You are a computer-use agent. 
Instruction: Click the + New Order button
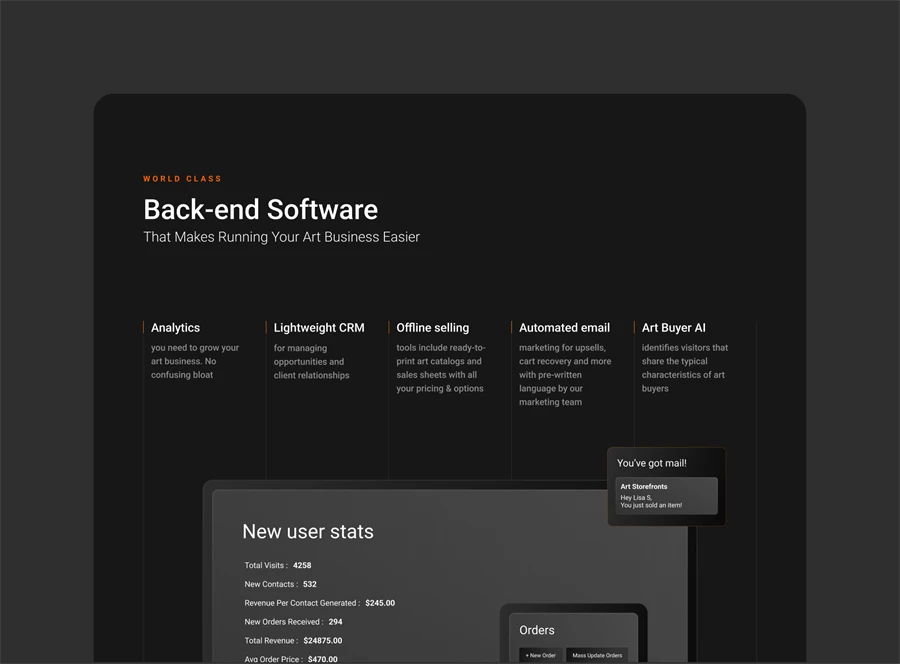[540, 655]
